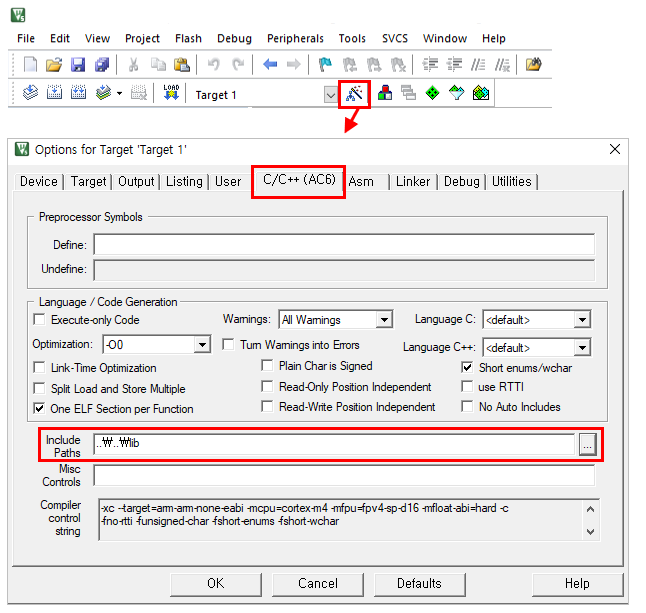Click the green diamond Pack Installer icon
Screen dimensions: 646x613
click(432, 94)
